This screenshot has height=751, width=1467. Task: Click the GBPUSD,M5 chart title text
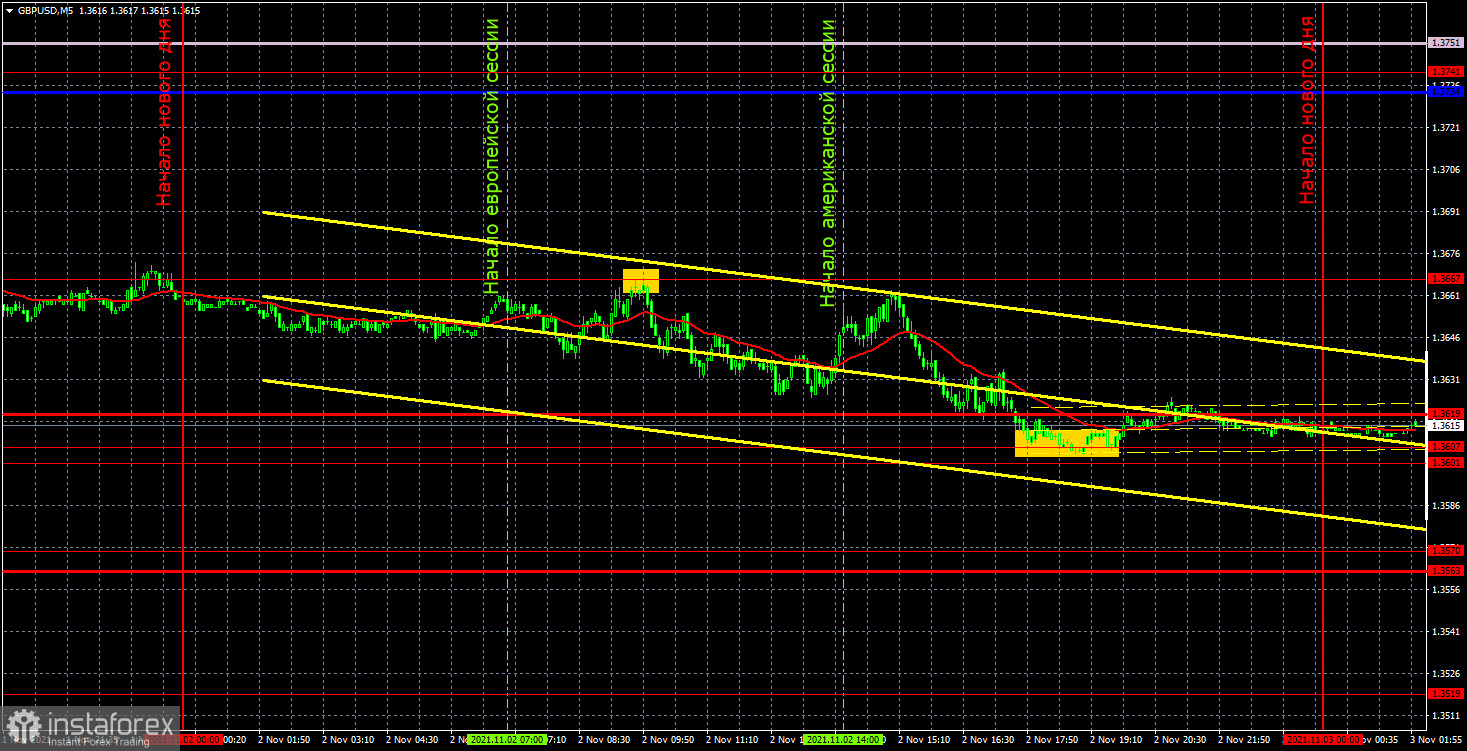(44, 10)
